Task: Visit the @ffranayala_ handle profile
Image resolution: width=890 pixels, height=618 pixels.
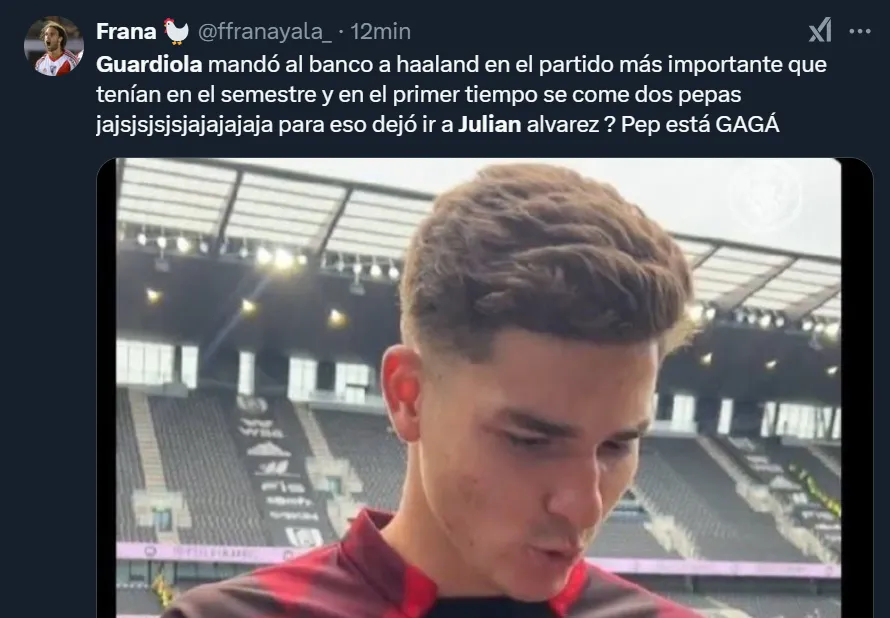Action: pos(265,32)
